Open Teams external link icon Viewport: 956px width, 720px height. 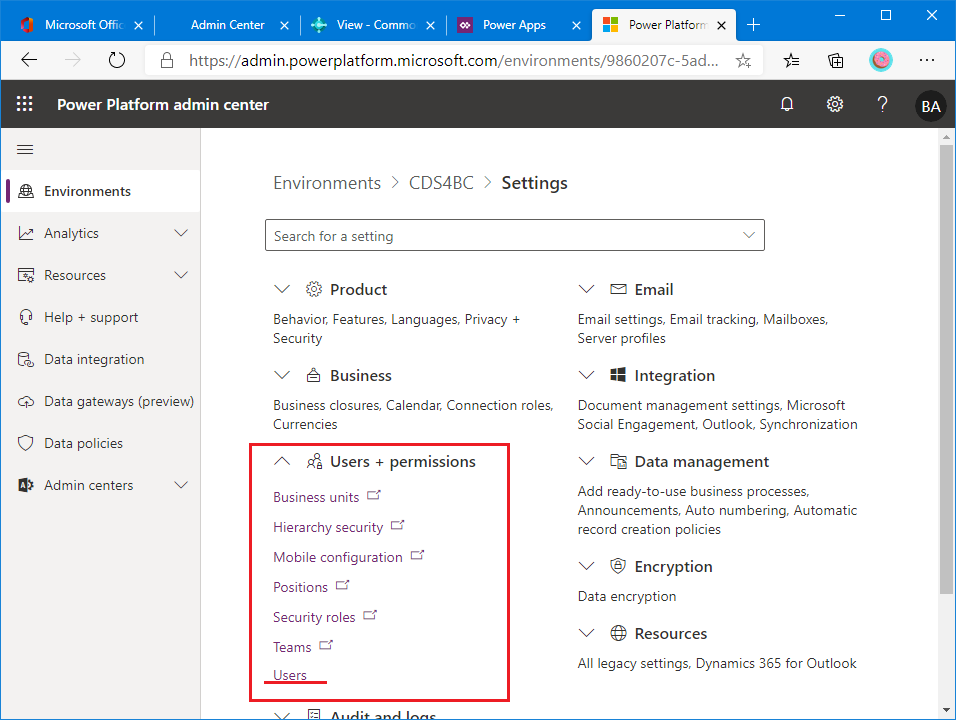point(326,645)
